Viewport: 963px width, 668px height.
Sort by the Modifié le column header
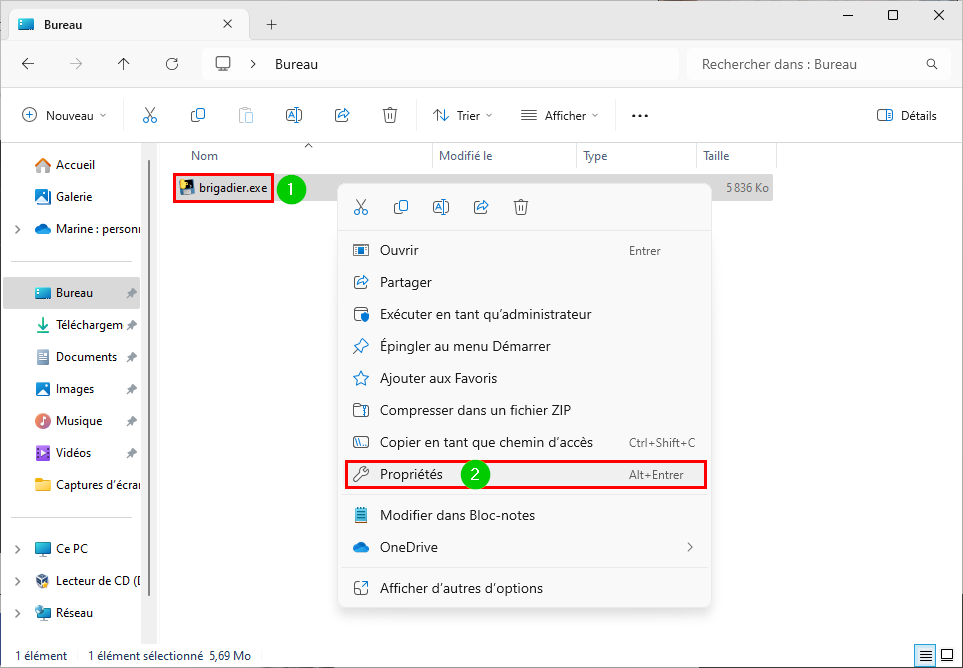point(504,156)
